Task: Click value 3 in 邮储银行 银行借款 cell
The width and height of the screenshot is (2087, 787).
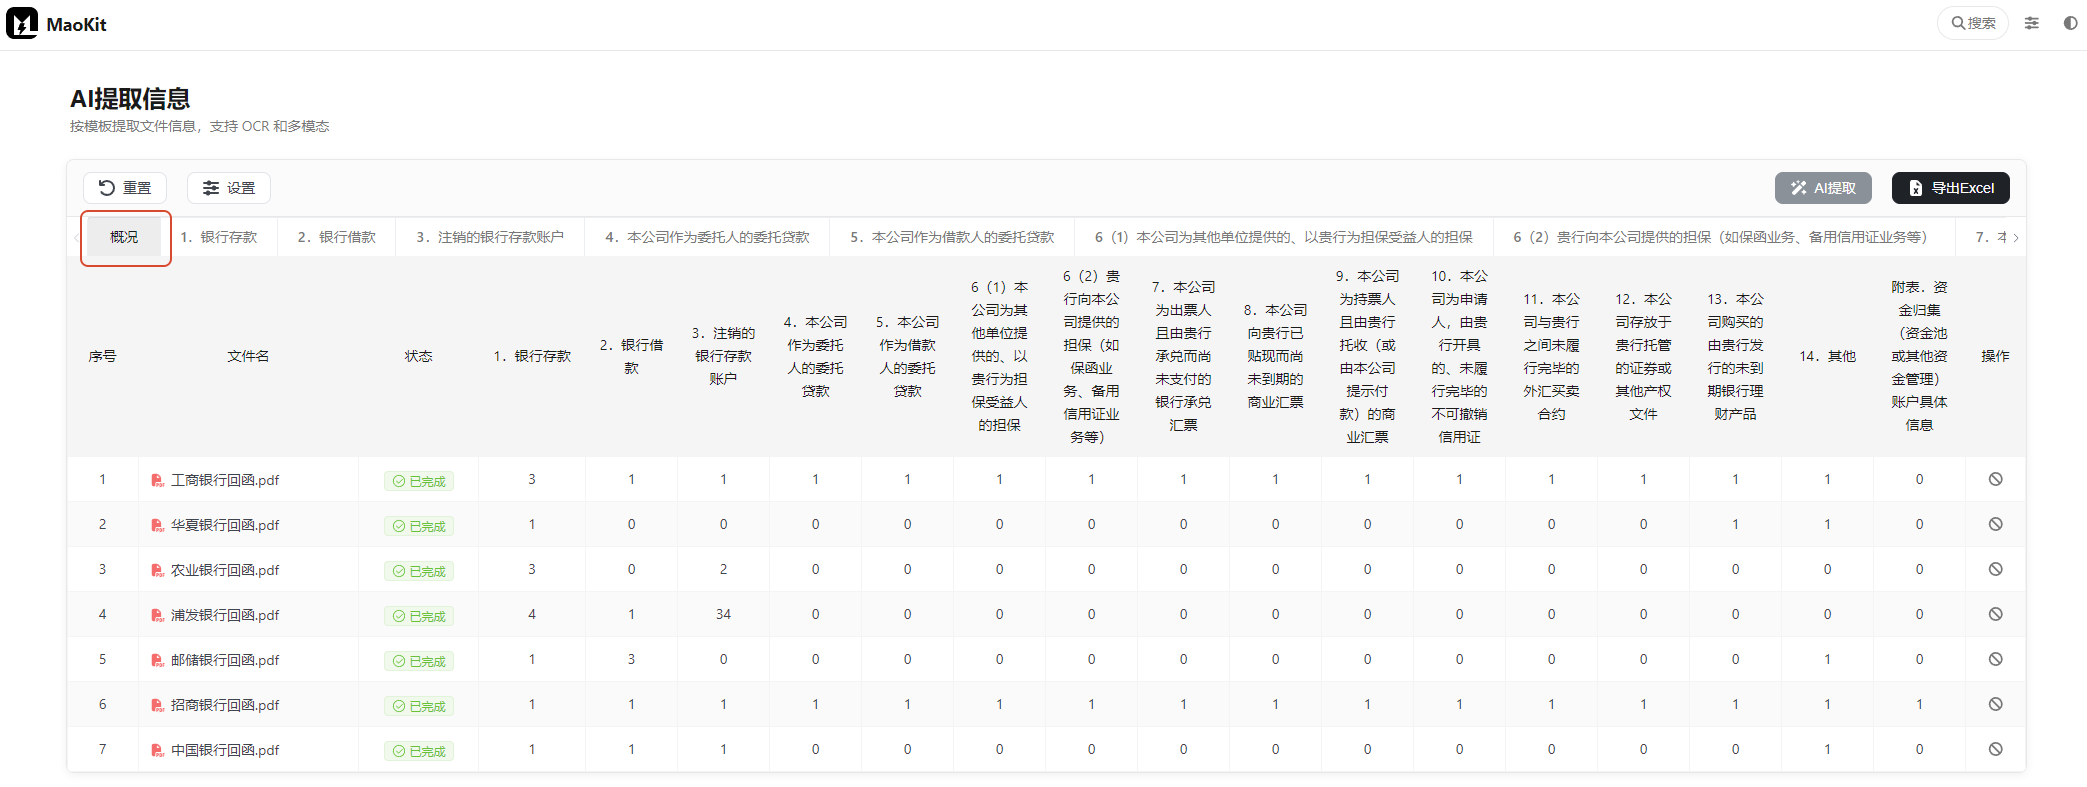Action: coord(631,660)
